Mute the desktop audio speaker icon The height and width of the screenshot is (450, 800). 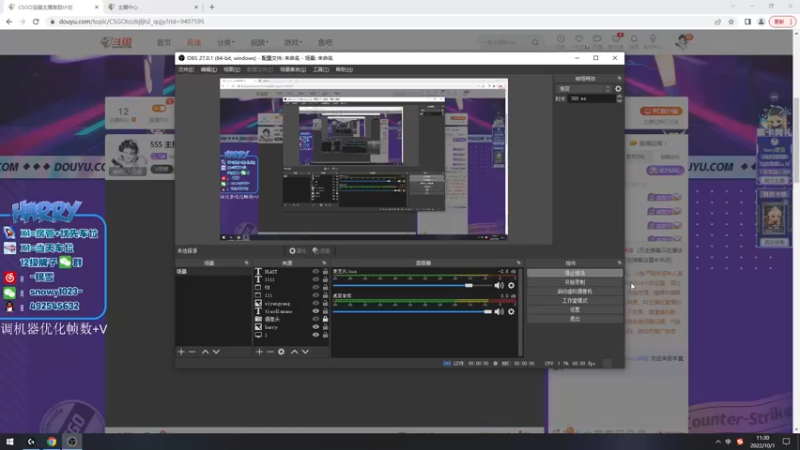click(498, 311)
